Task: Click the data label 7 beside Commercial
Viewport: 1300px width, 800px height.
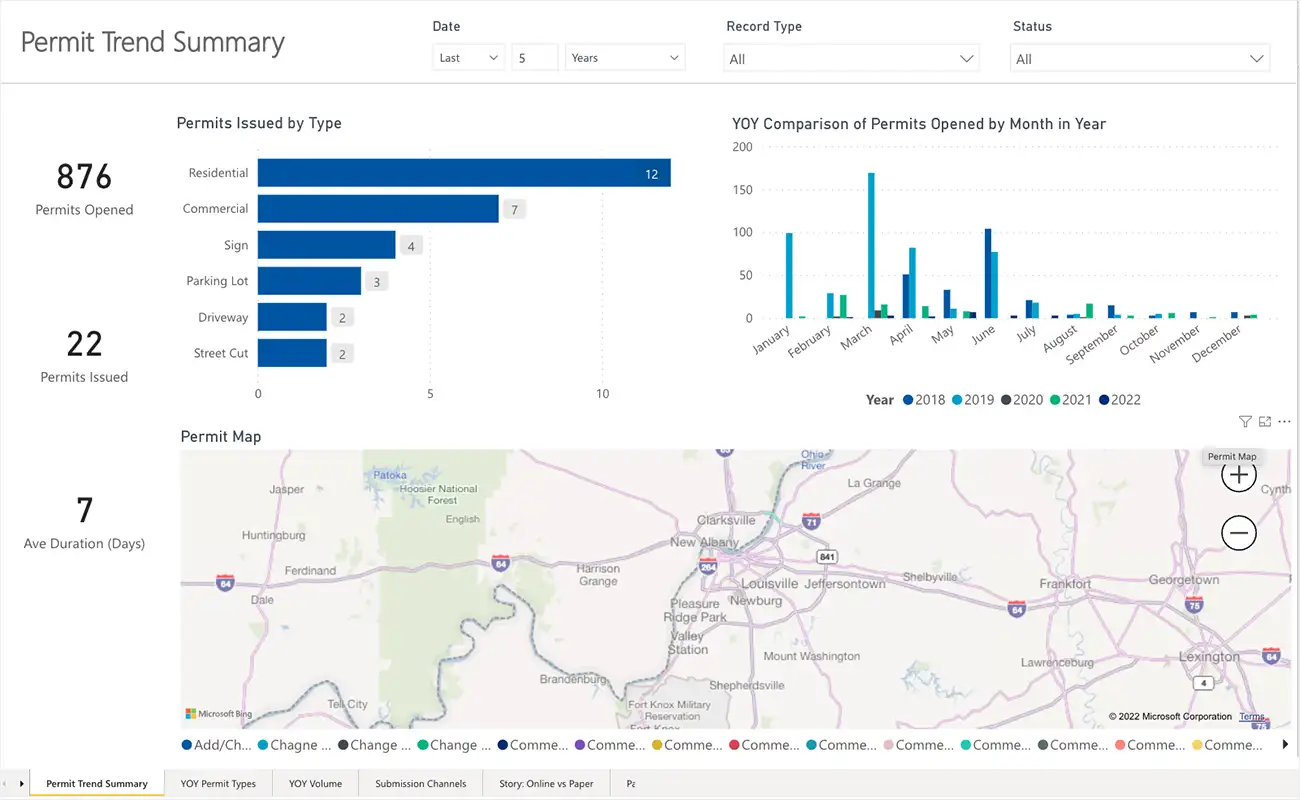Action: click(514, 210)
